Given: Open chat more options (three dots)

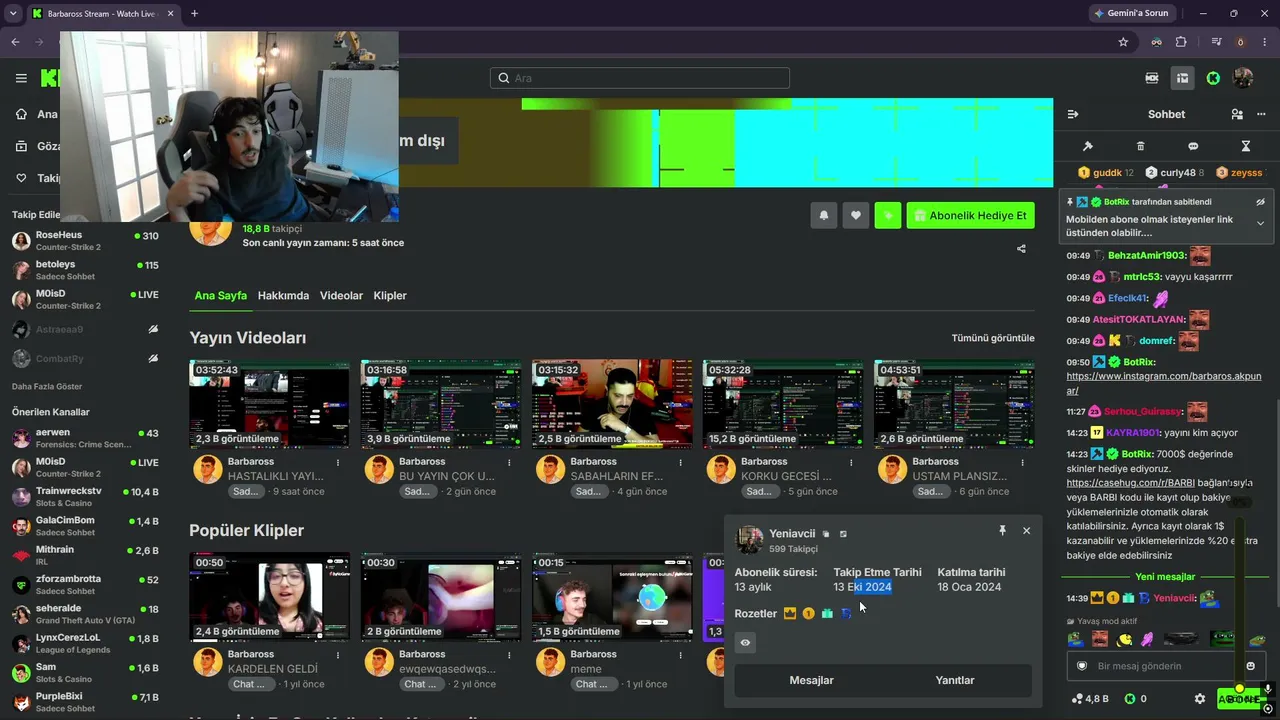Looking at the screenshot, I should pyautogui.click(x=1260, y=114).
